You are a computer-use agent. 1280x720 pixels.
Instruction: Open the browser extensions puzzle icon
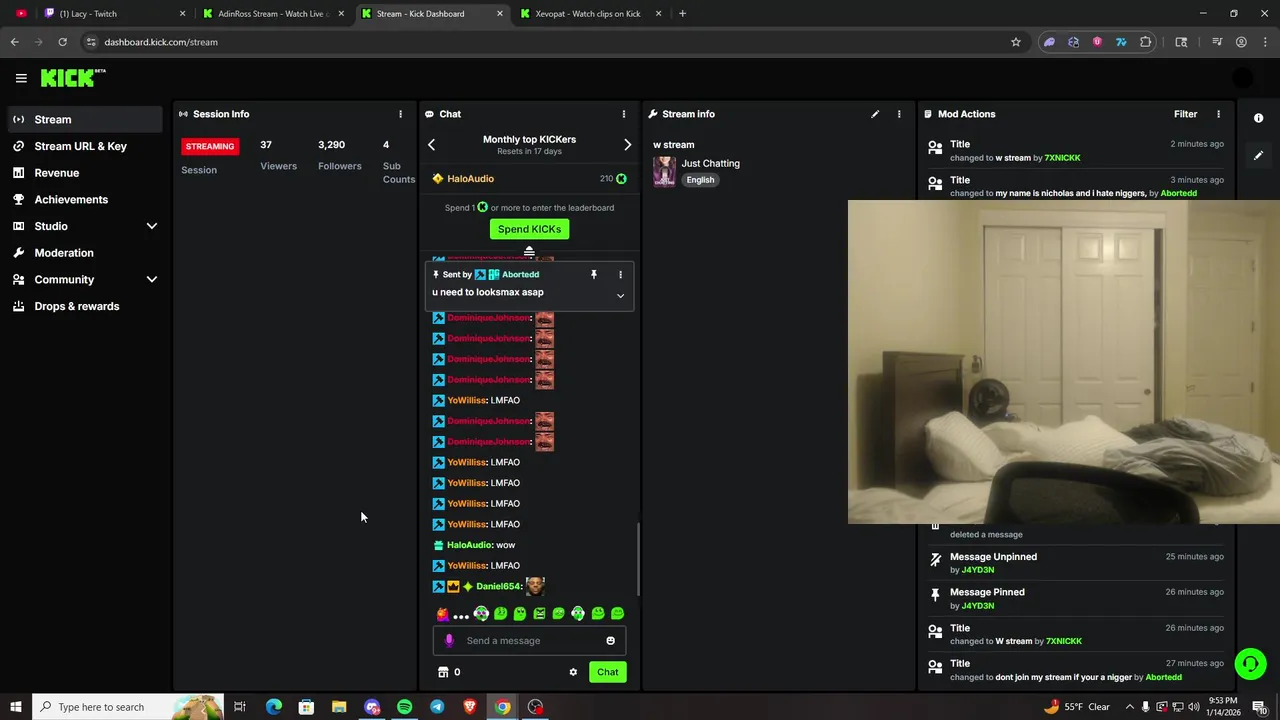coord(1146,42)
